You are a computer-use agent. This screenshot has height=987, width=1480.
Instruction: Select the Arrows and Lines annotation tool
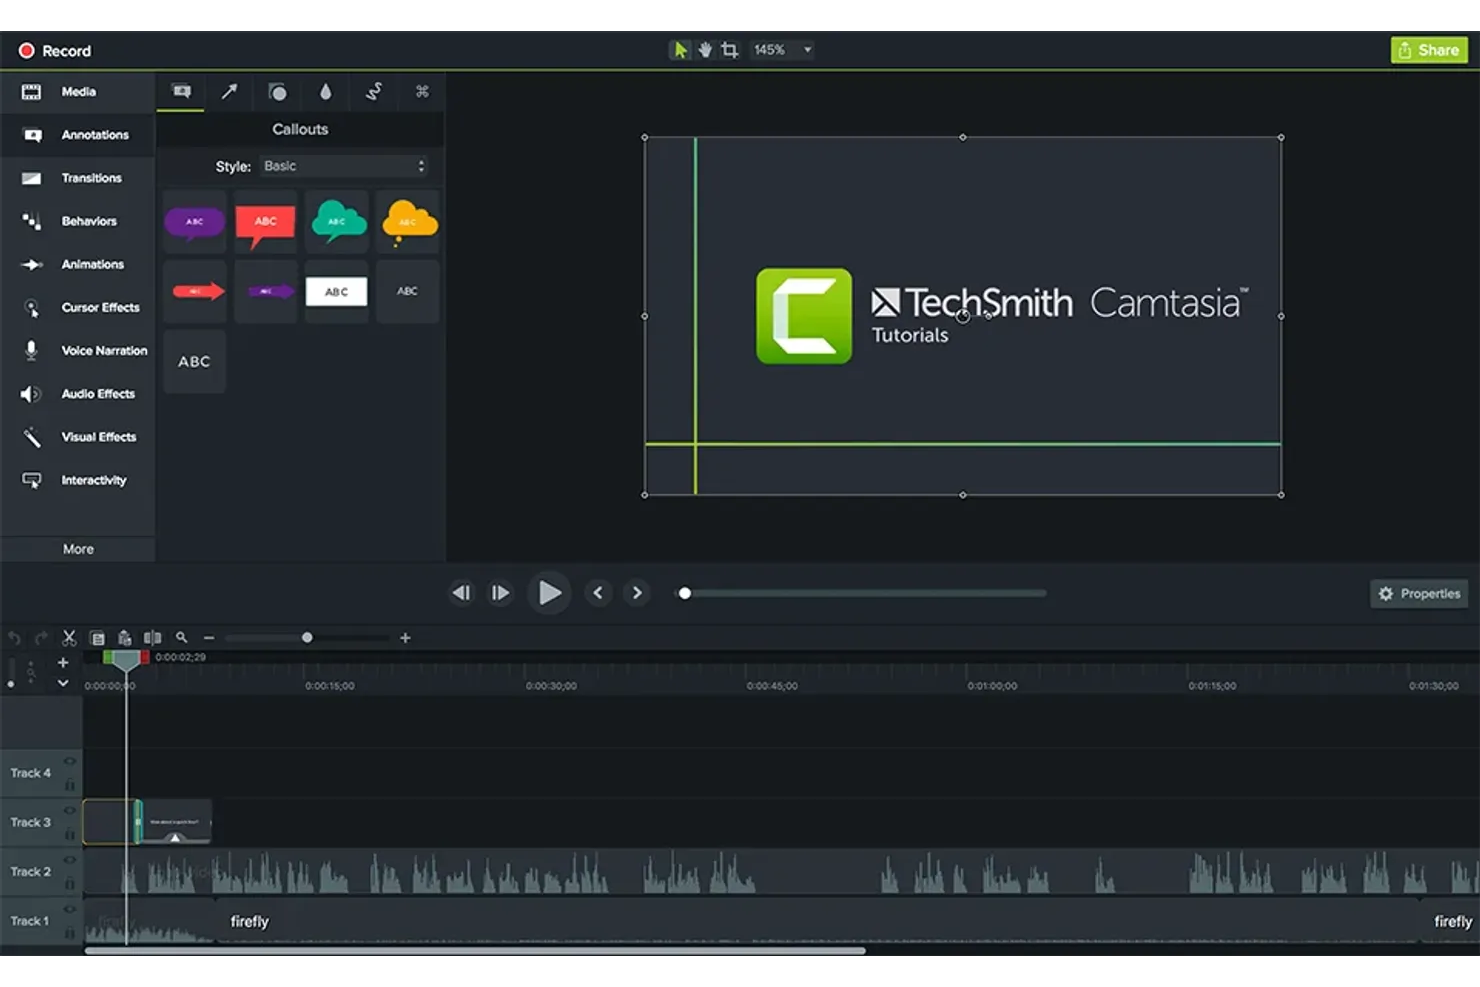pyautogui.click(x=229, y=92)
